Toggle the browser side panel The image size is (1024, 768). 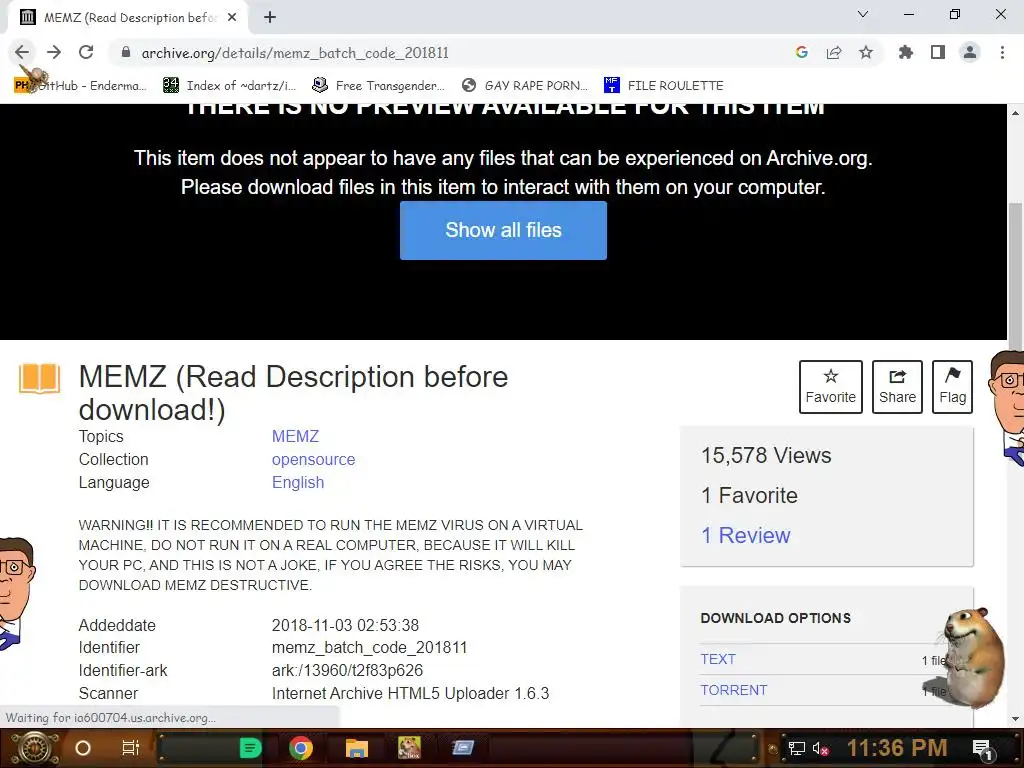938,52
